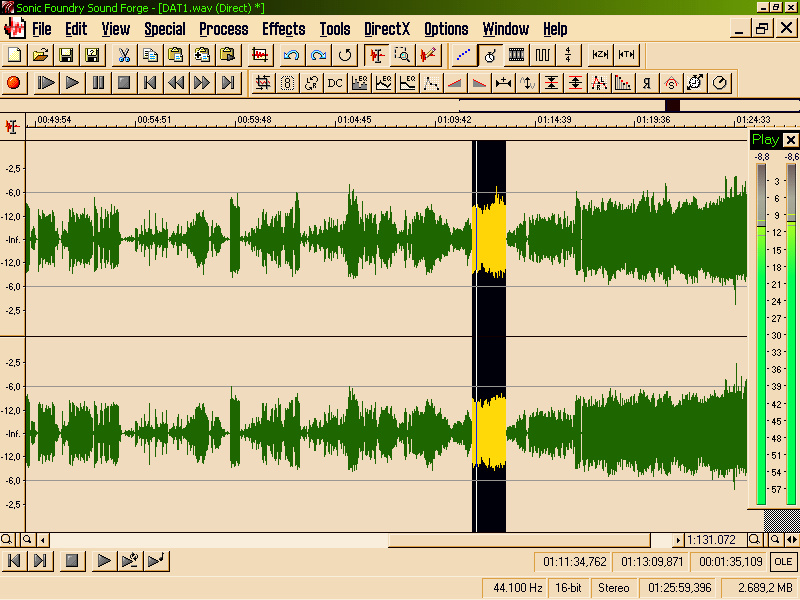Click the 44.100 Hz sample rate field
Image resolution: width=800 pixels, height=600 pixels.
coord(517,588)
